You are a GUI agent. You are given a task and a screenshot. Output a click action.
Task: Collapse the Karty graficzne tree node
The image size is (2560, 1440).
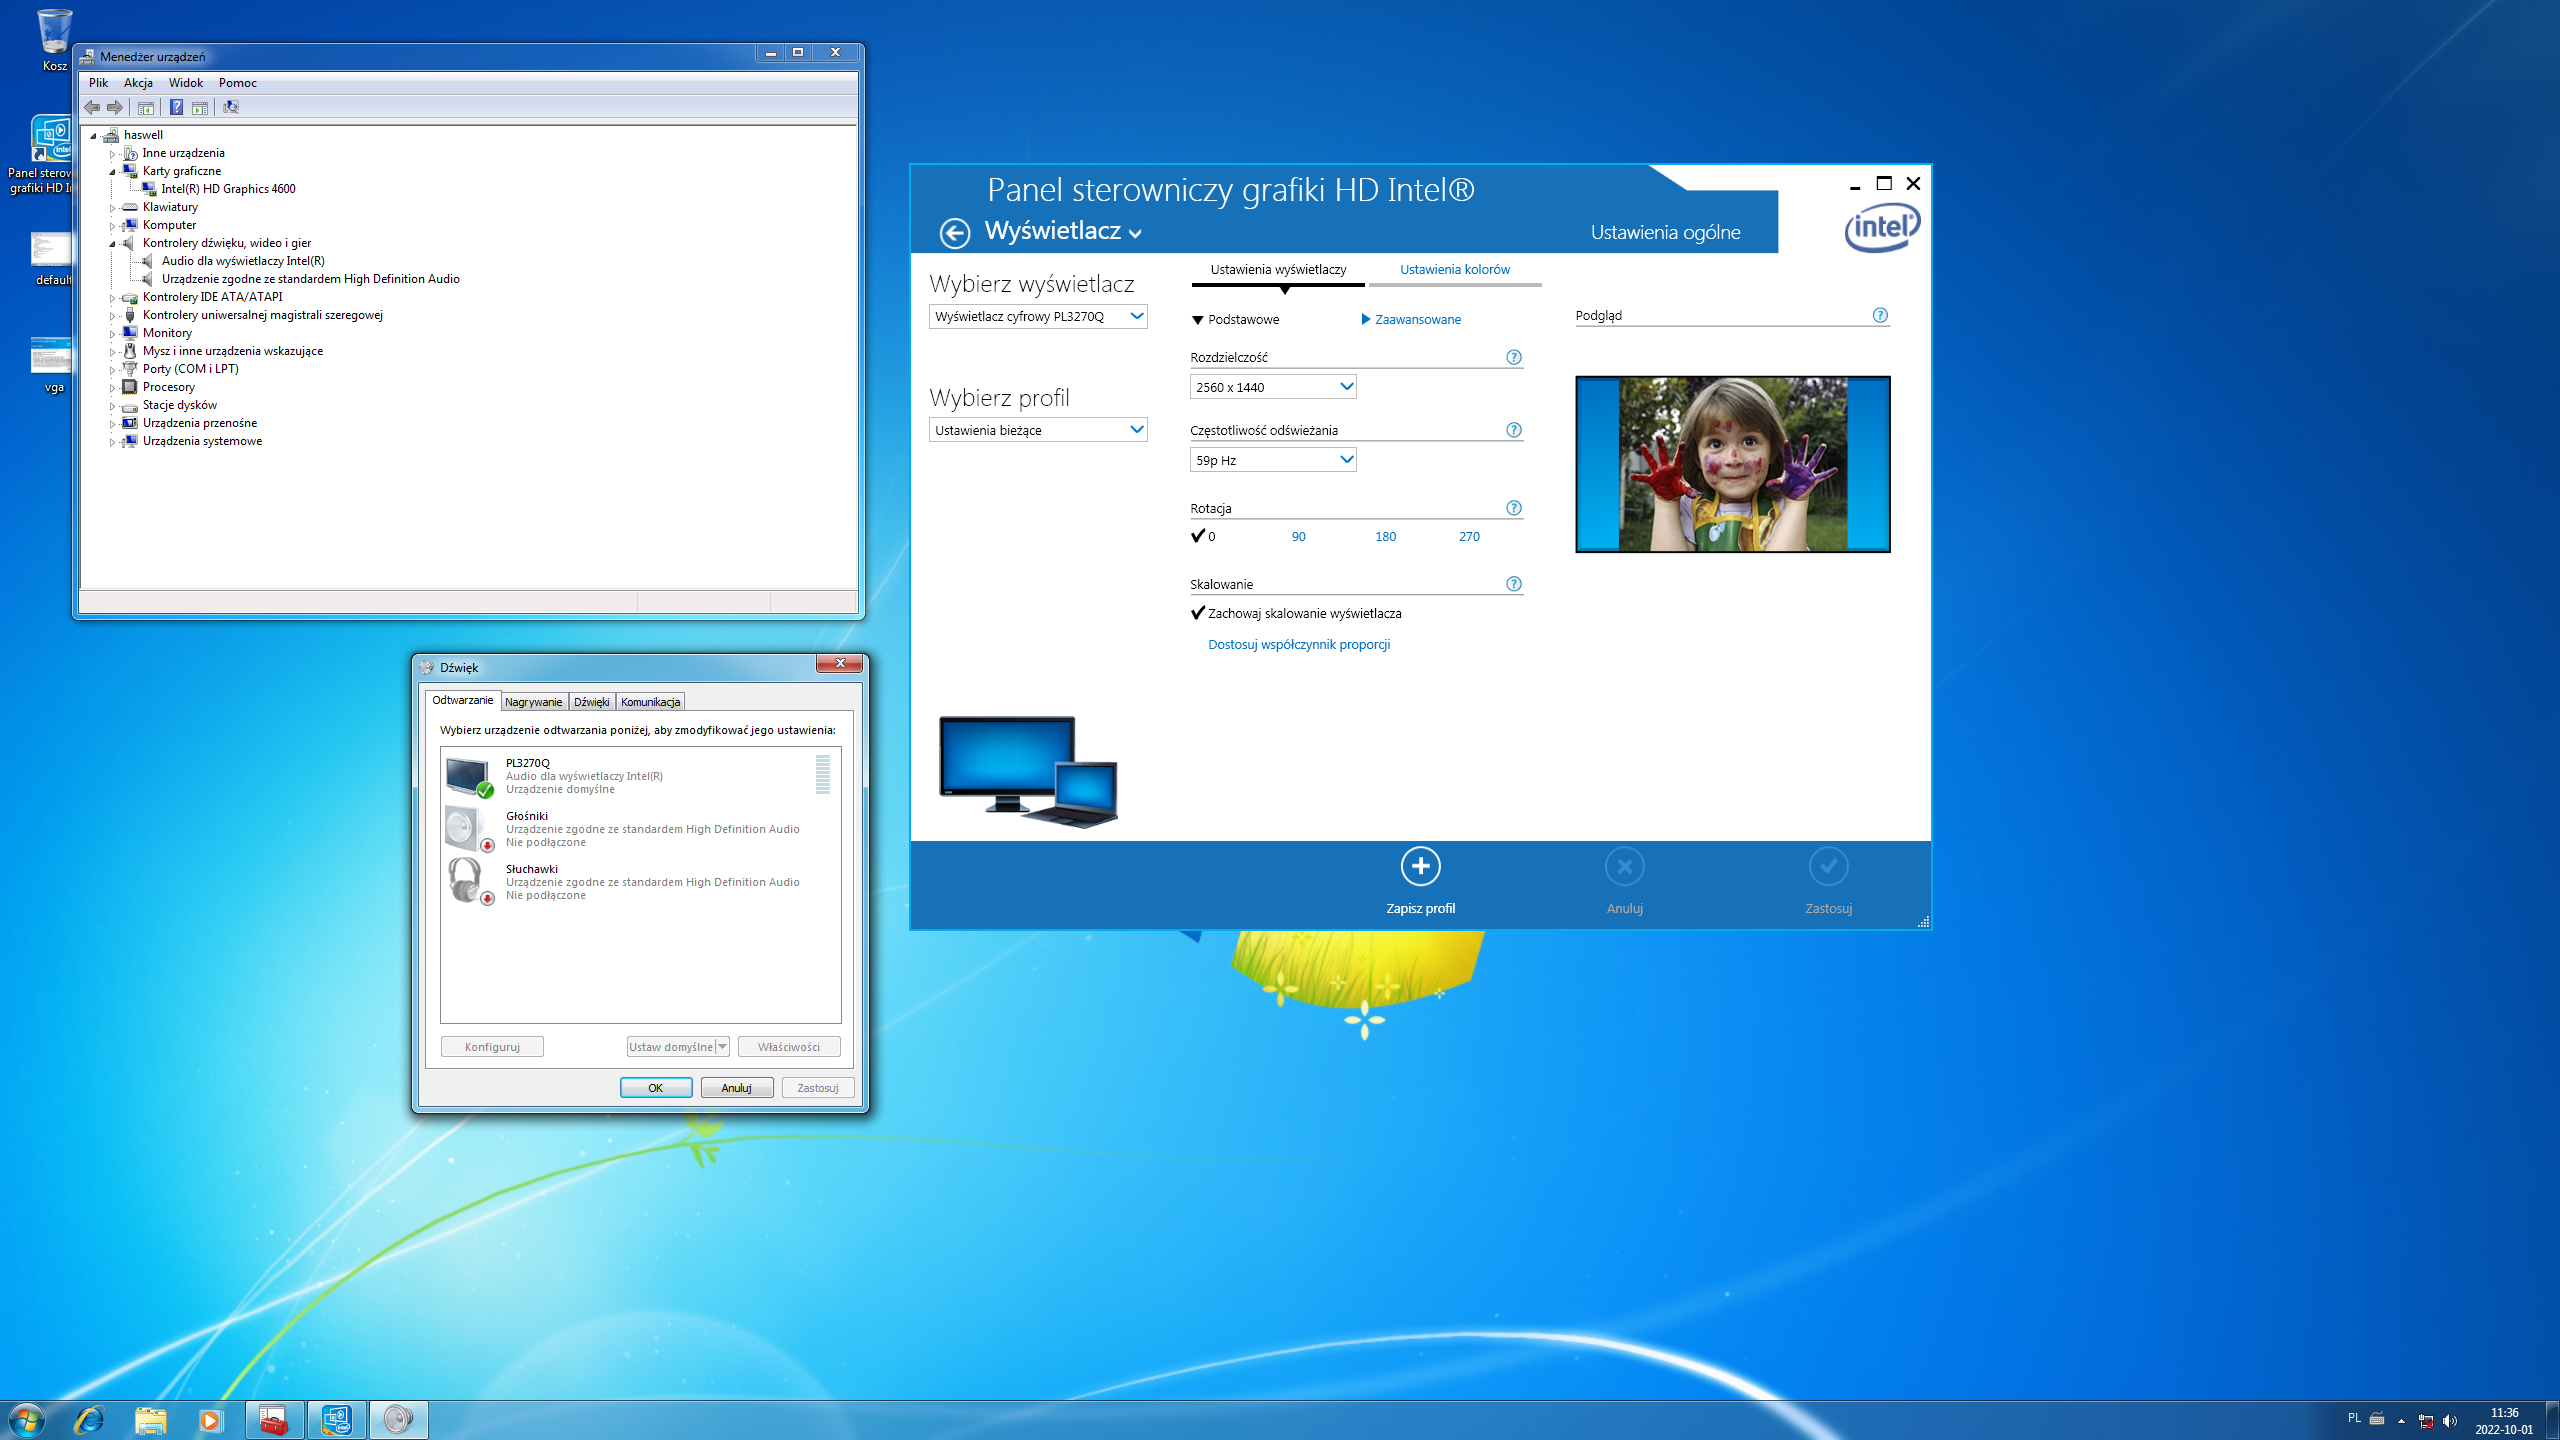[113, 172]
